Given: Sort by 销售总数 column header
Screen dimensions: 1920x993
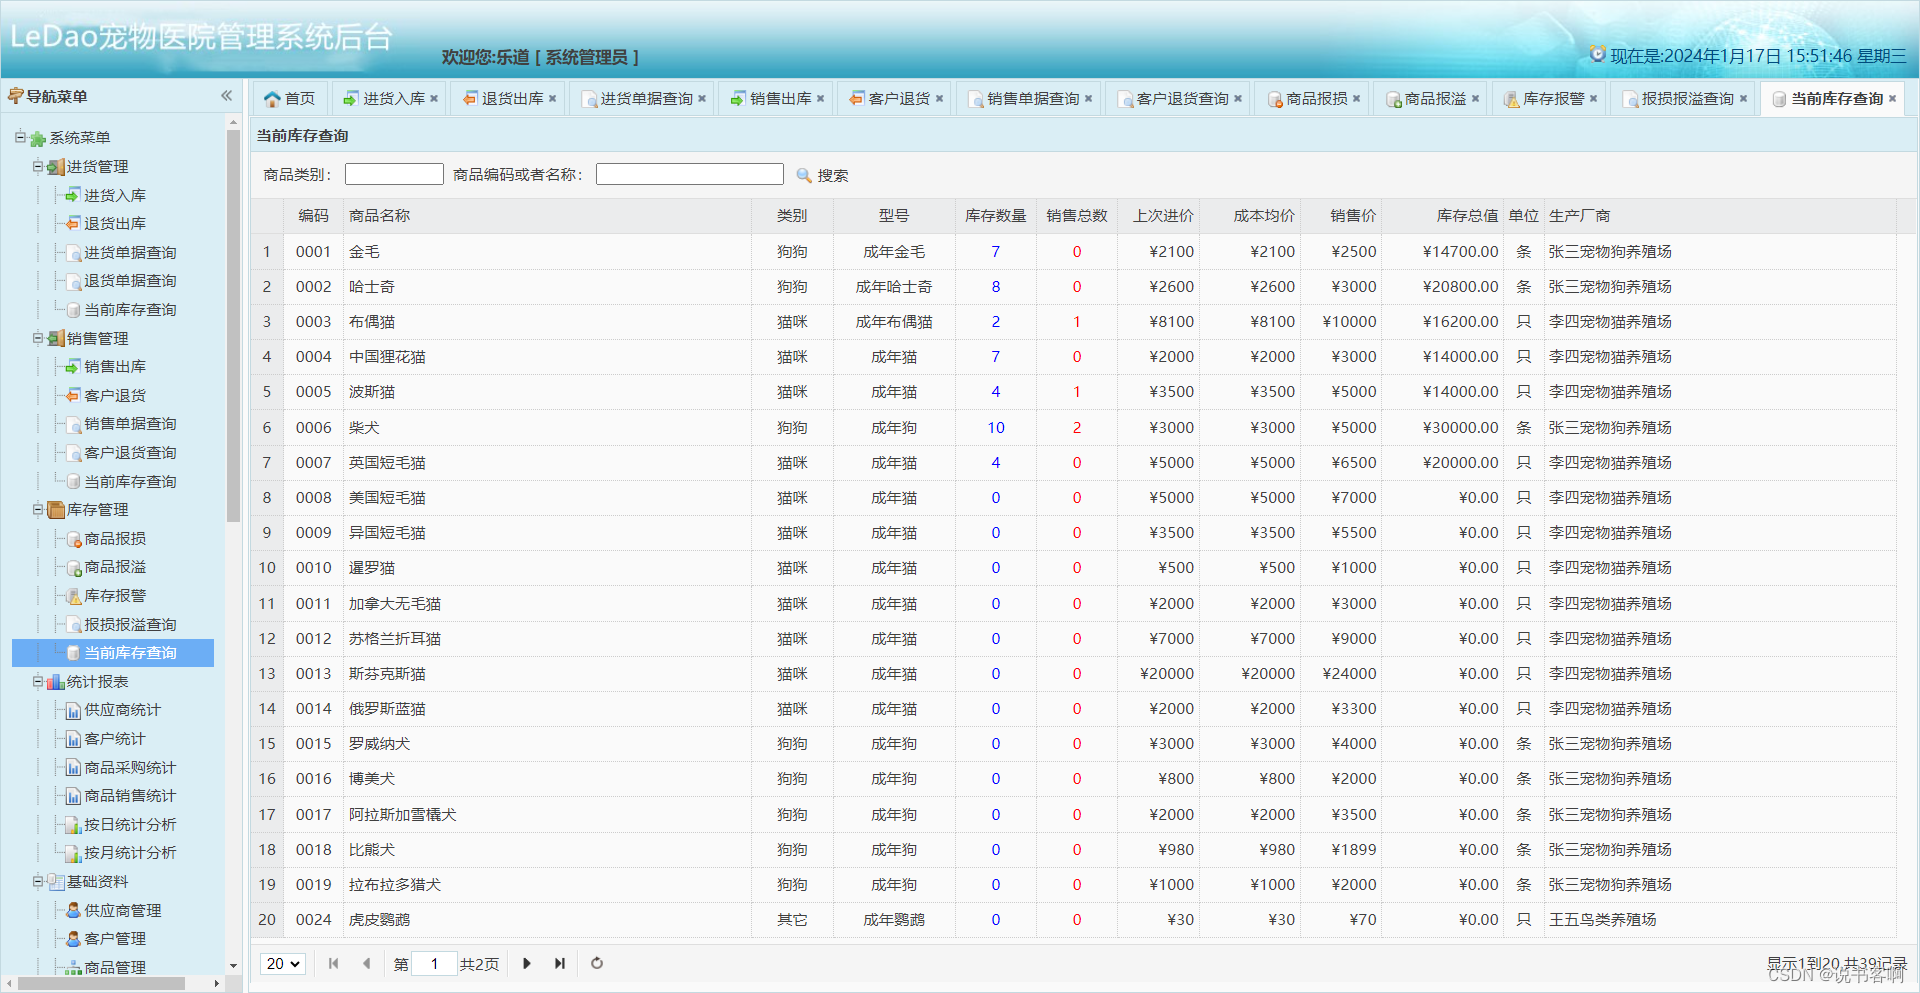Looking at the screenshot, I should (x=1076, y=216).
